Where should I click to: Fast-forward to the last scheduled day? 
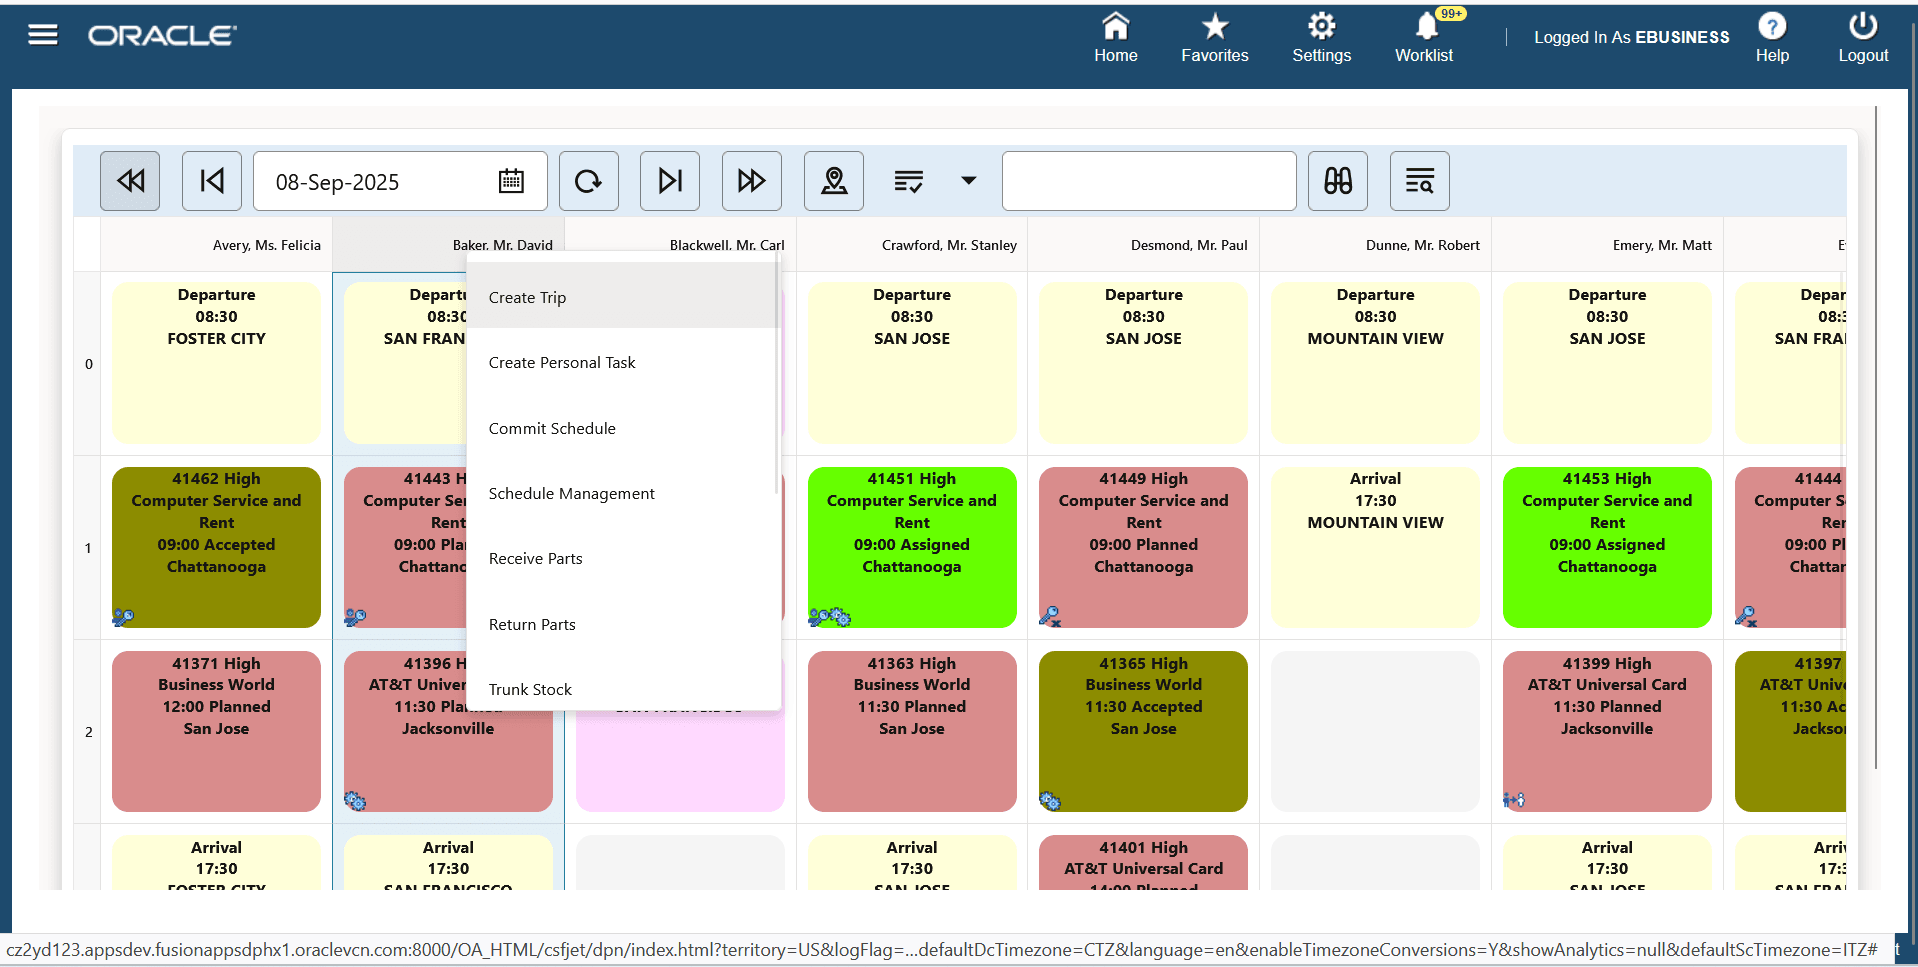pyautogui.click(x=751, y=181)
